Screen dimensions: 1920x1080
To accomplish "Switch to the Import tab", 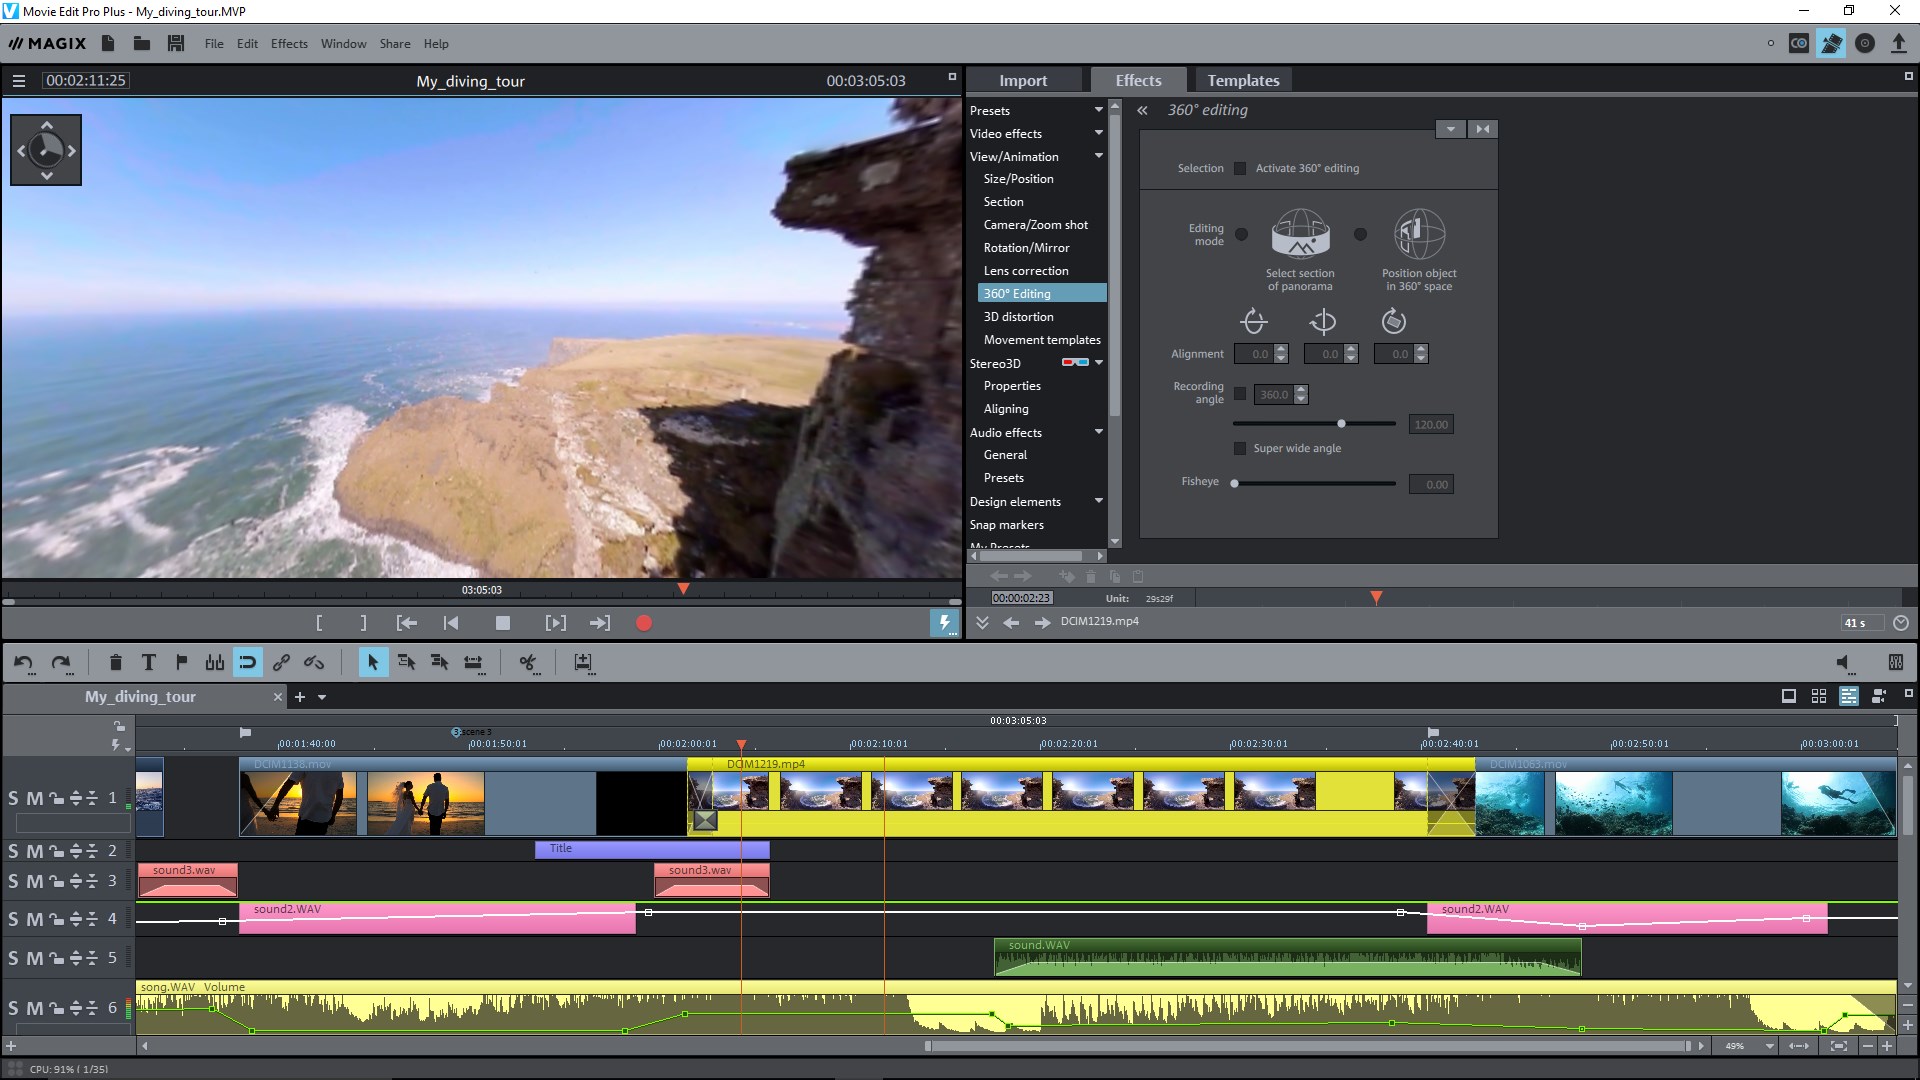I will [x=1023, y=80].
